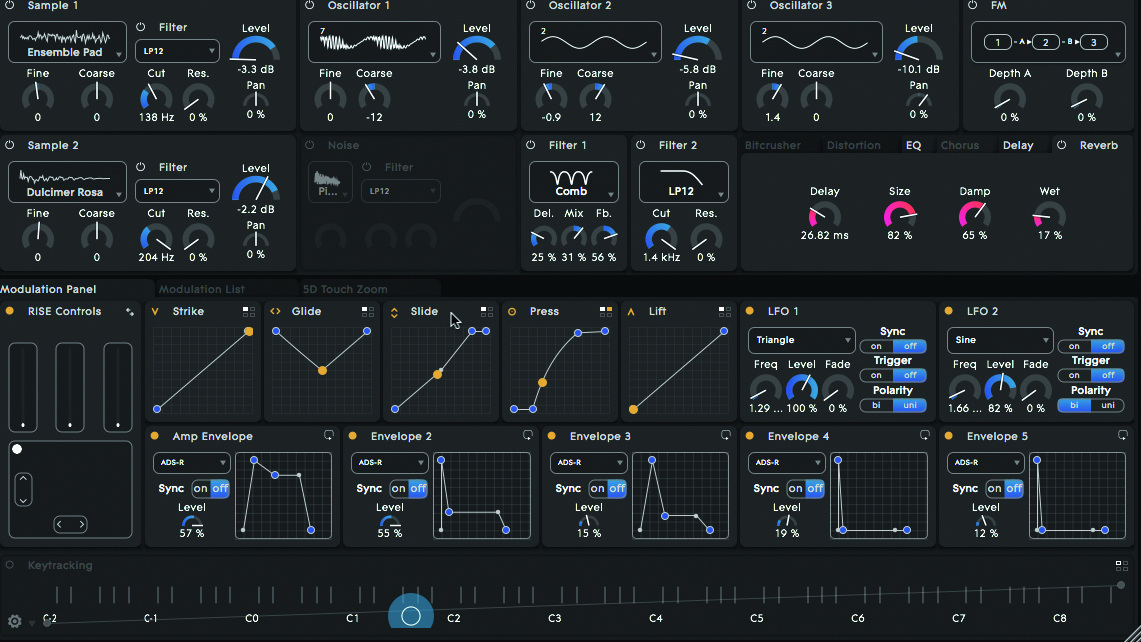Toggle Oscillator 1 power icon
1141x642 pixels.
310,5
